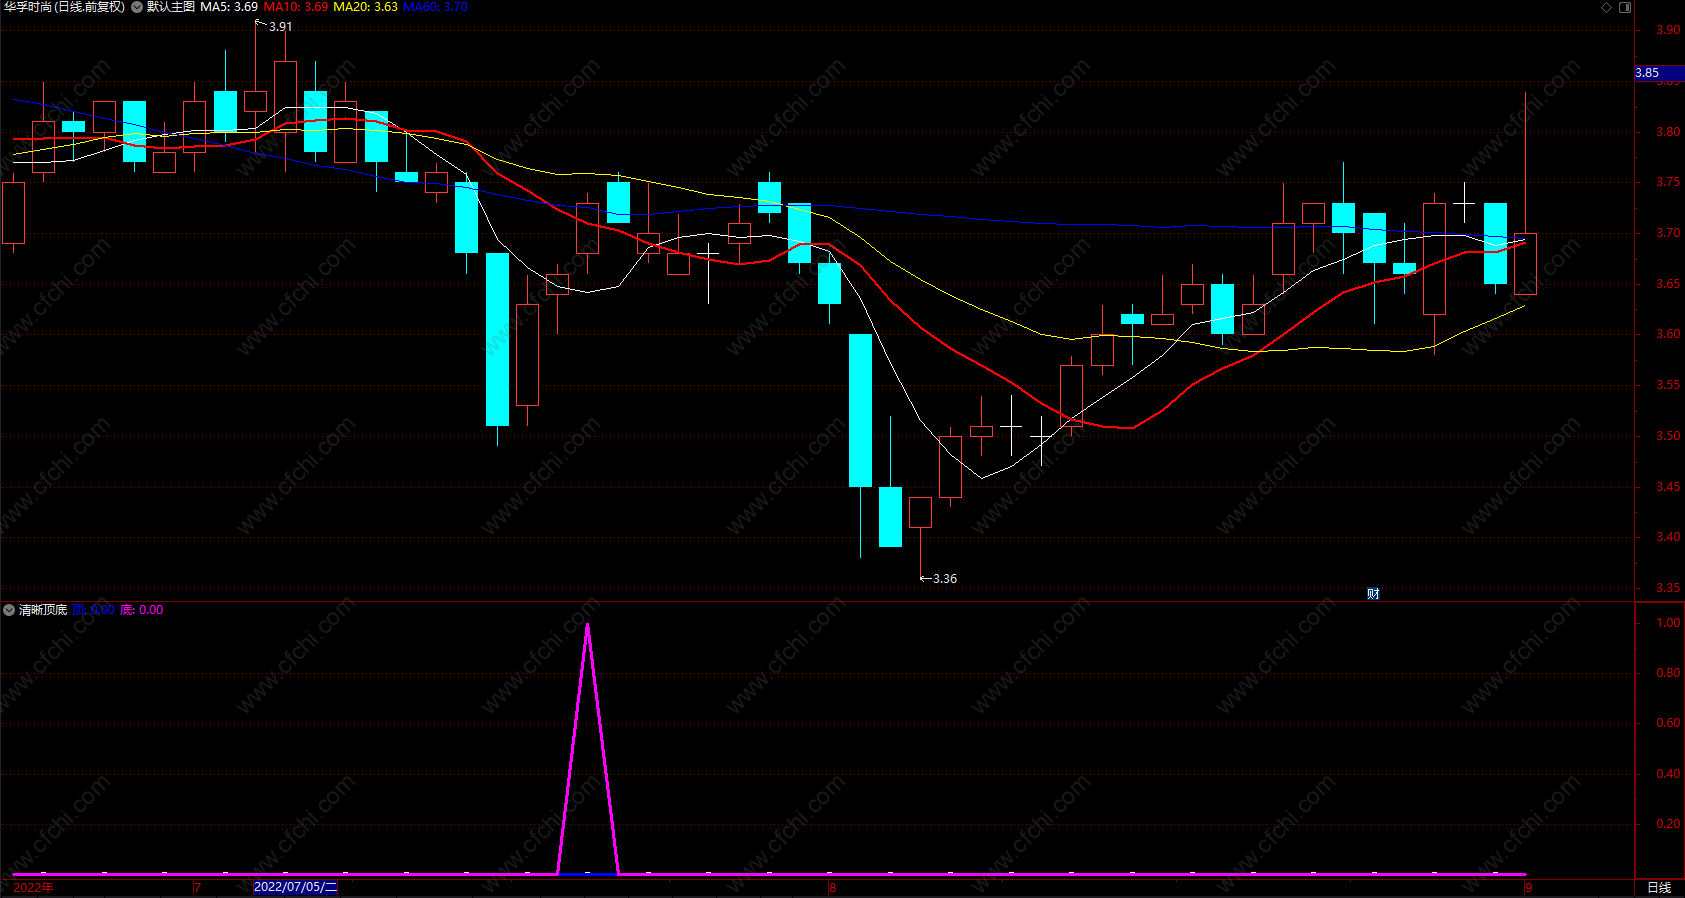This screenshot has width=1685, height=898.
Task: Click the 1.00 indicator axis label
Action: click(x=1667, y=623)
